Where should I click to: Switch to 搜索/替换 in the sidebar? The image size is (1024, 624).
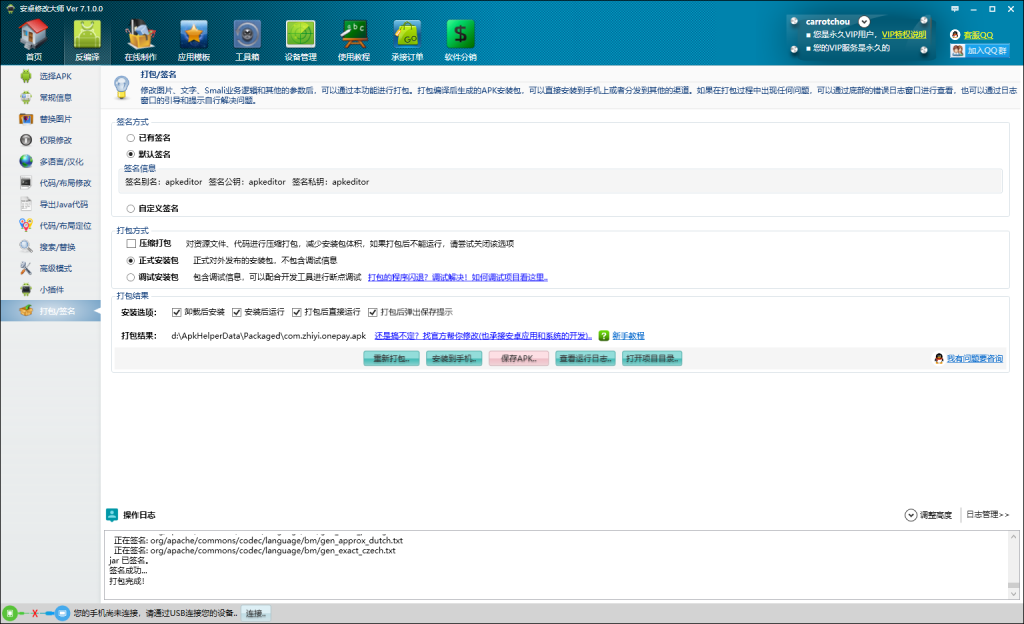coord(56,246)
